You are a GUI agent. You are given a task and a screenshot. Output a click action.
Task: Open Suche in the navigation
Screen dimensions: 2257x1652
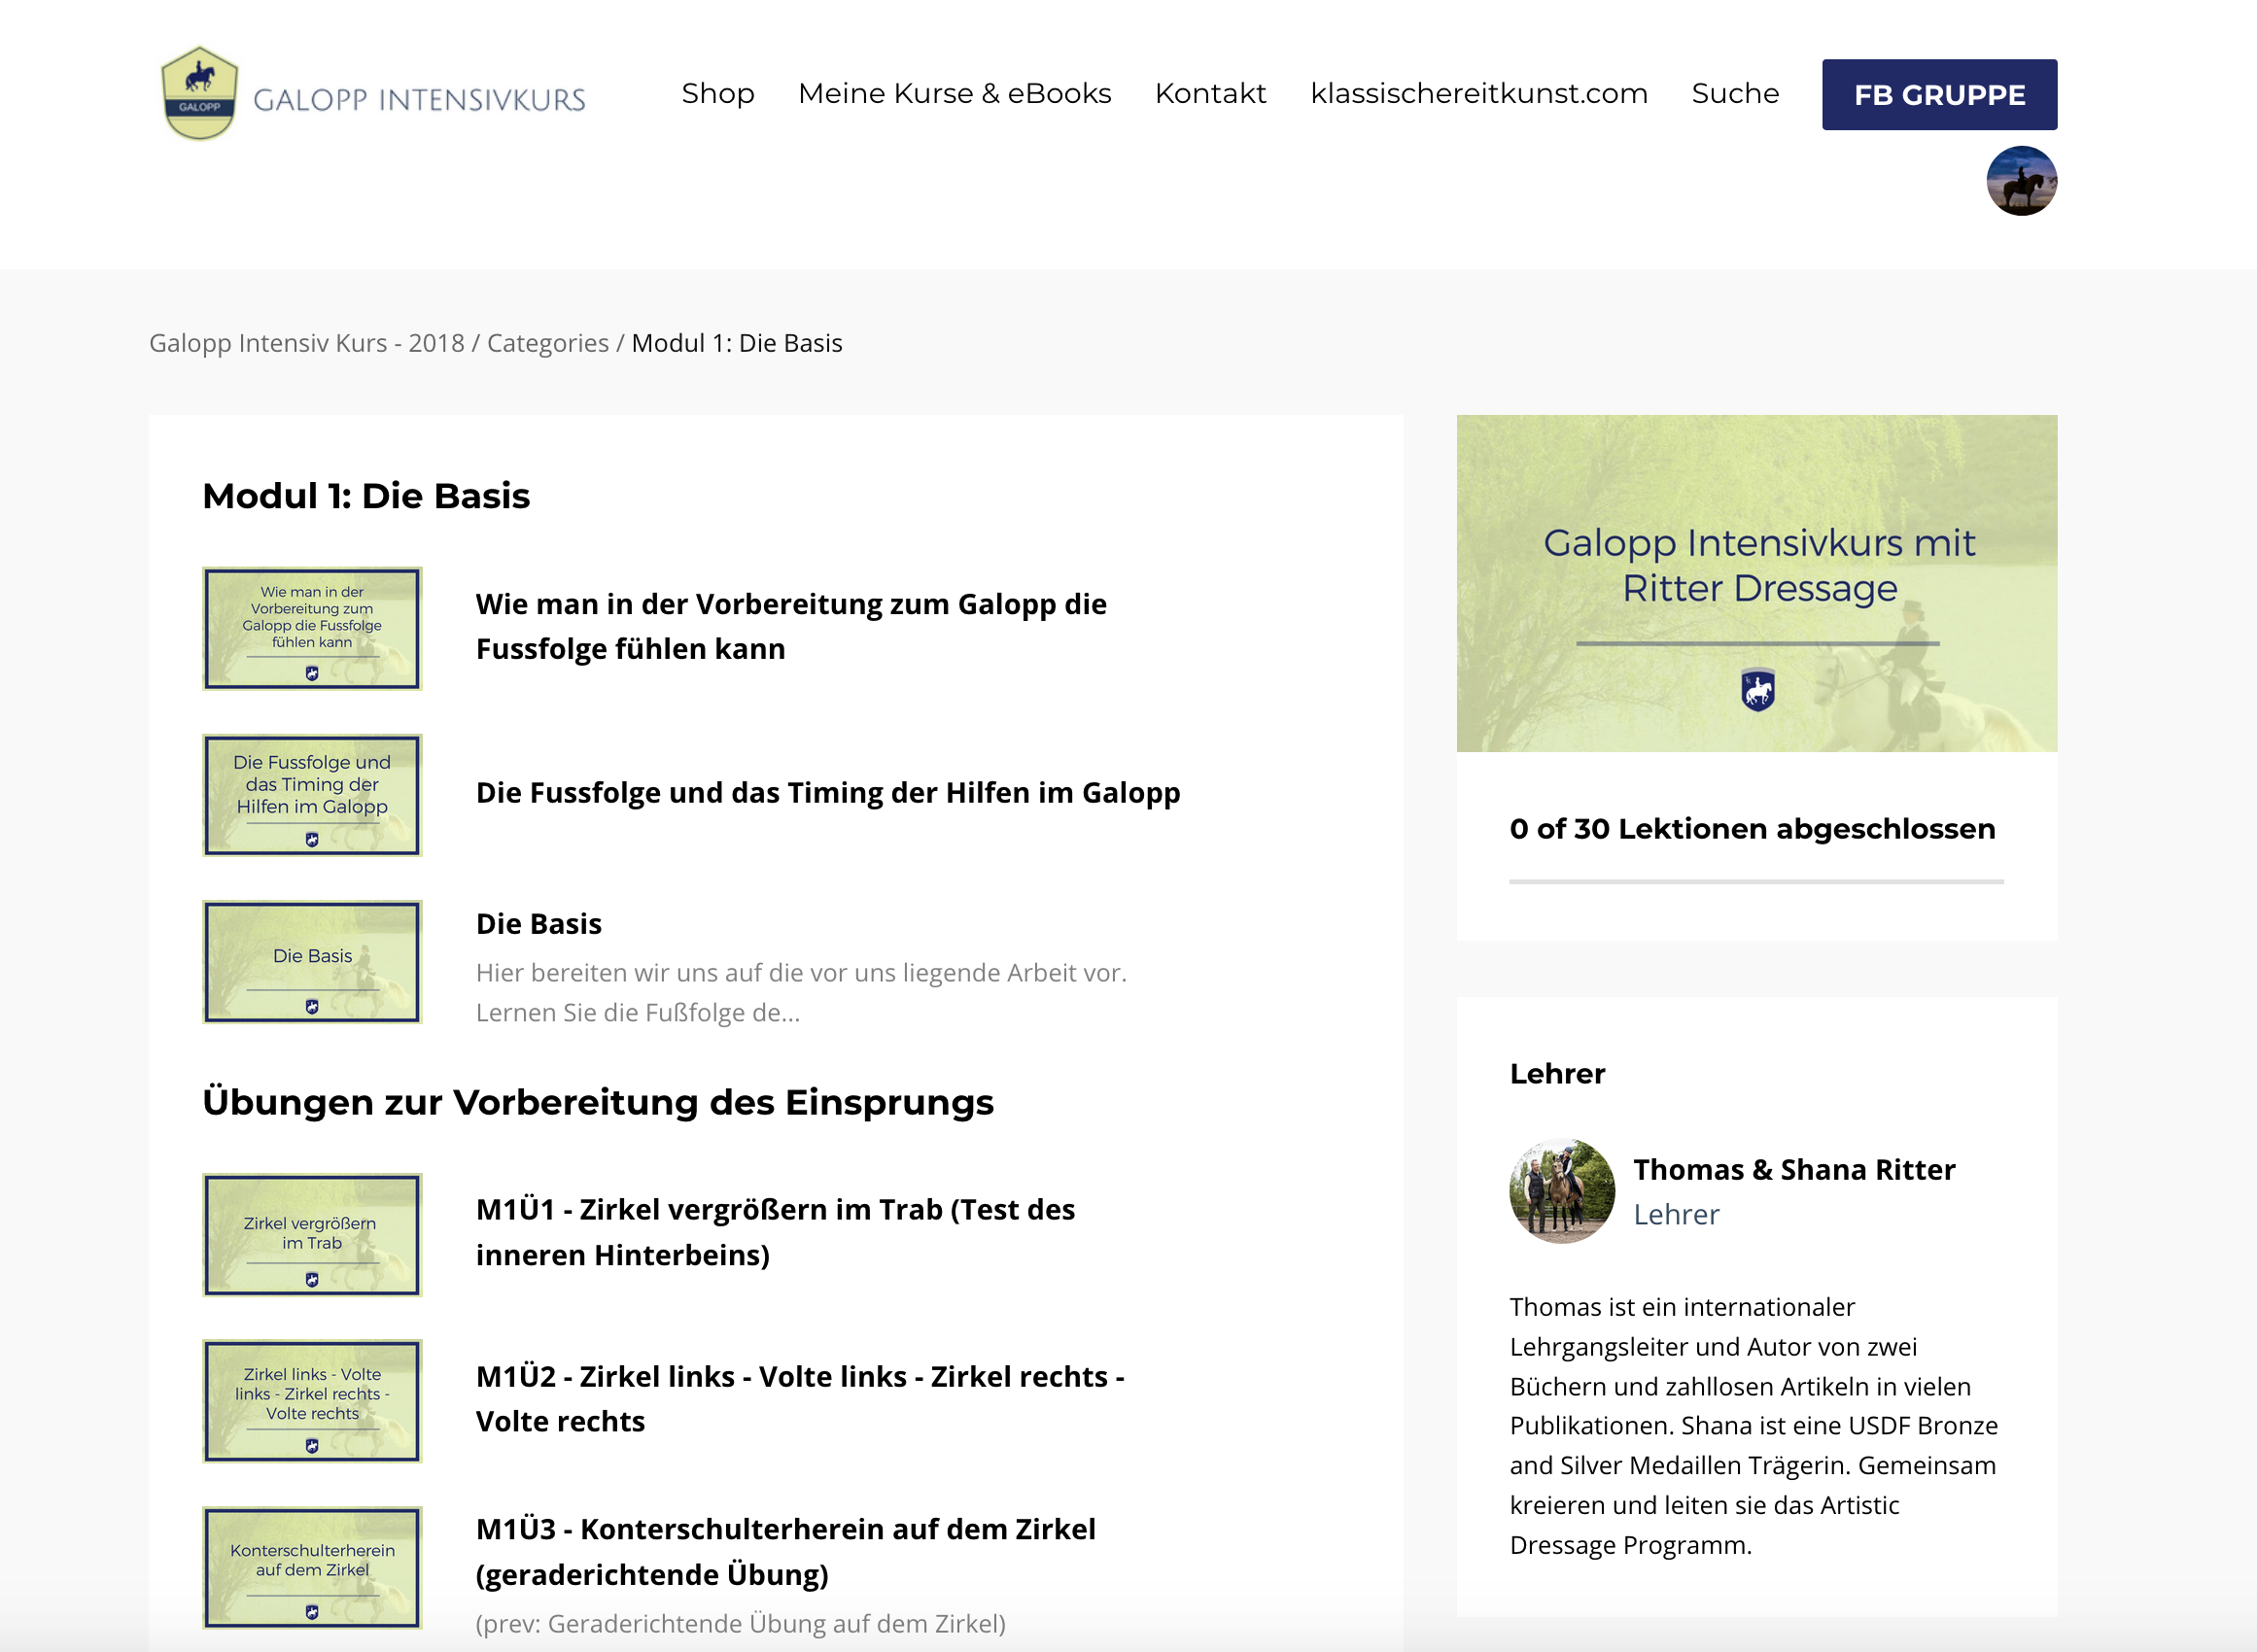1735,94
